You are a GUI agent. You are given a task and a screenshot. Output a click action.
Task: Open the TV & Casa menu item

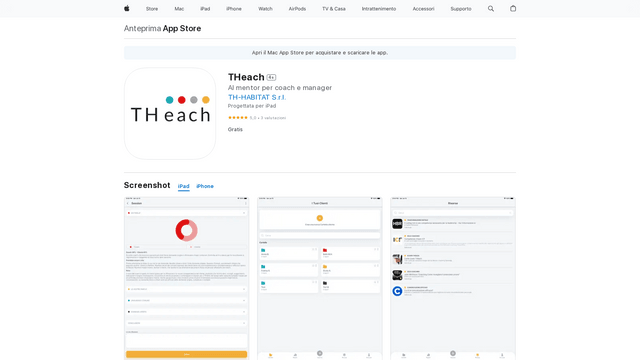pos(334,9)
